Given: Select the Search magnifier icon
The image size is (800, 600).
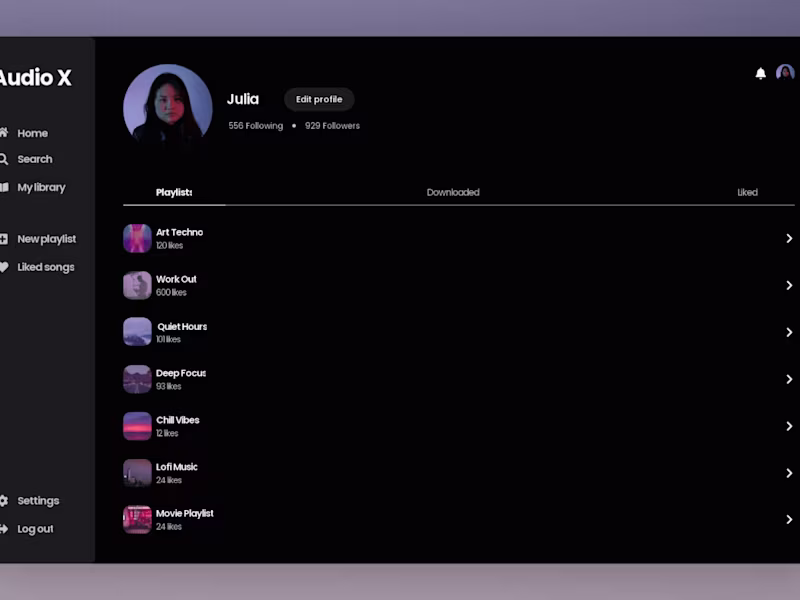Looking at the screenshot, I should [x=4, y=159].
